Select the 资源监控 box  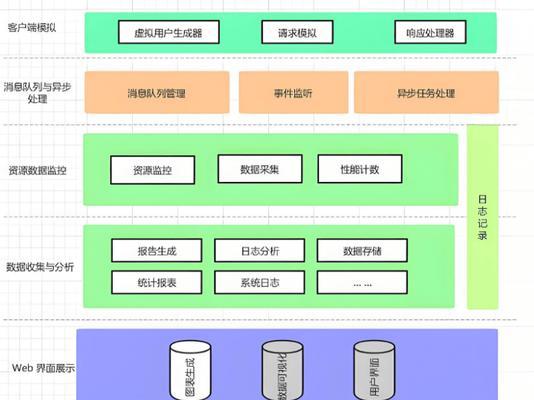(153, 170)
